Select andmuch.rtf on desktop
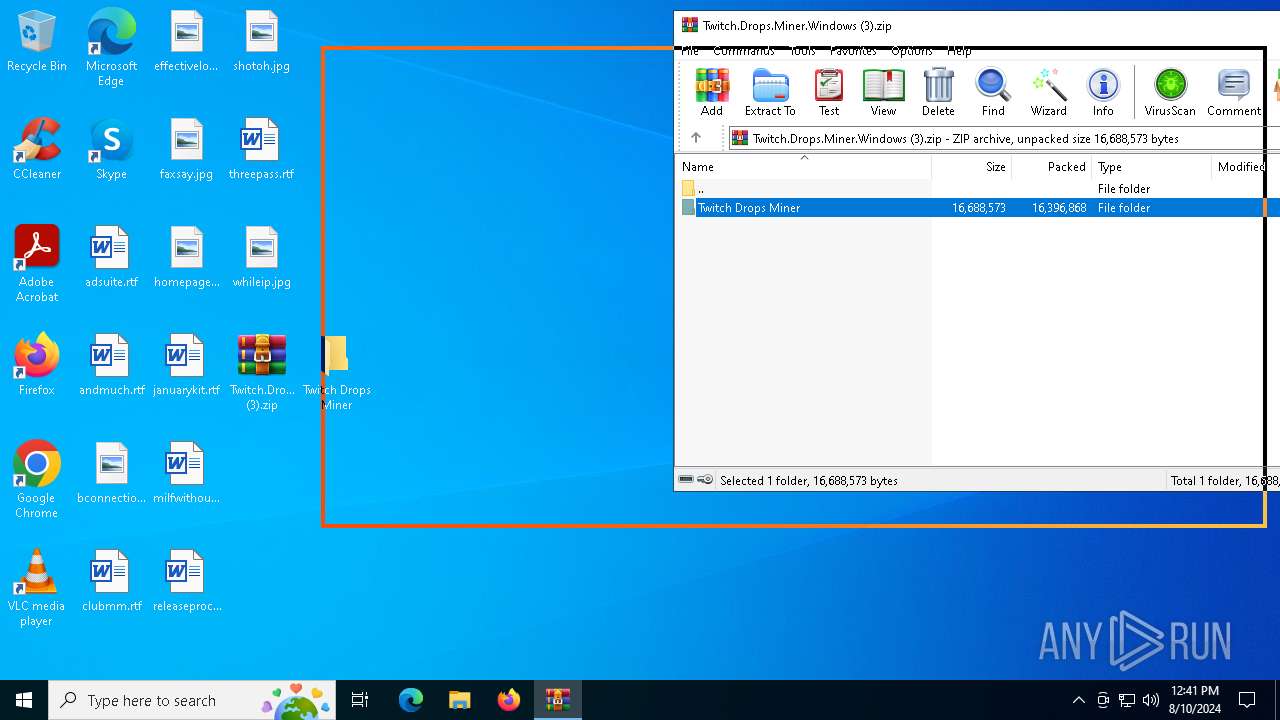This screenshot has width=1280, height=720. (111, 365)
